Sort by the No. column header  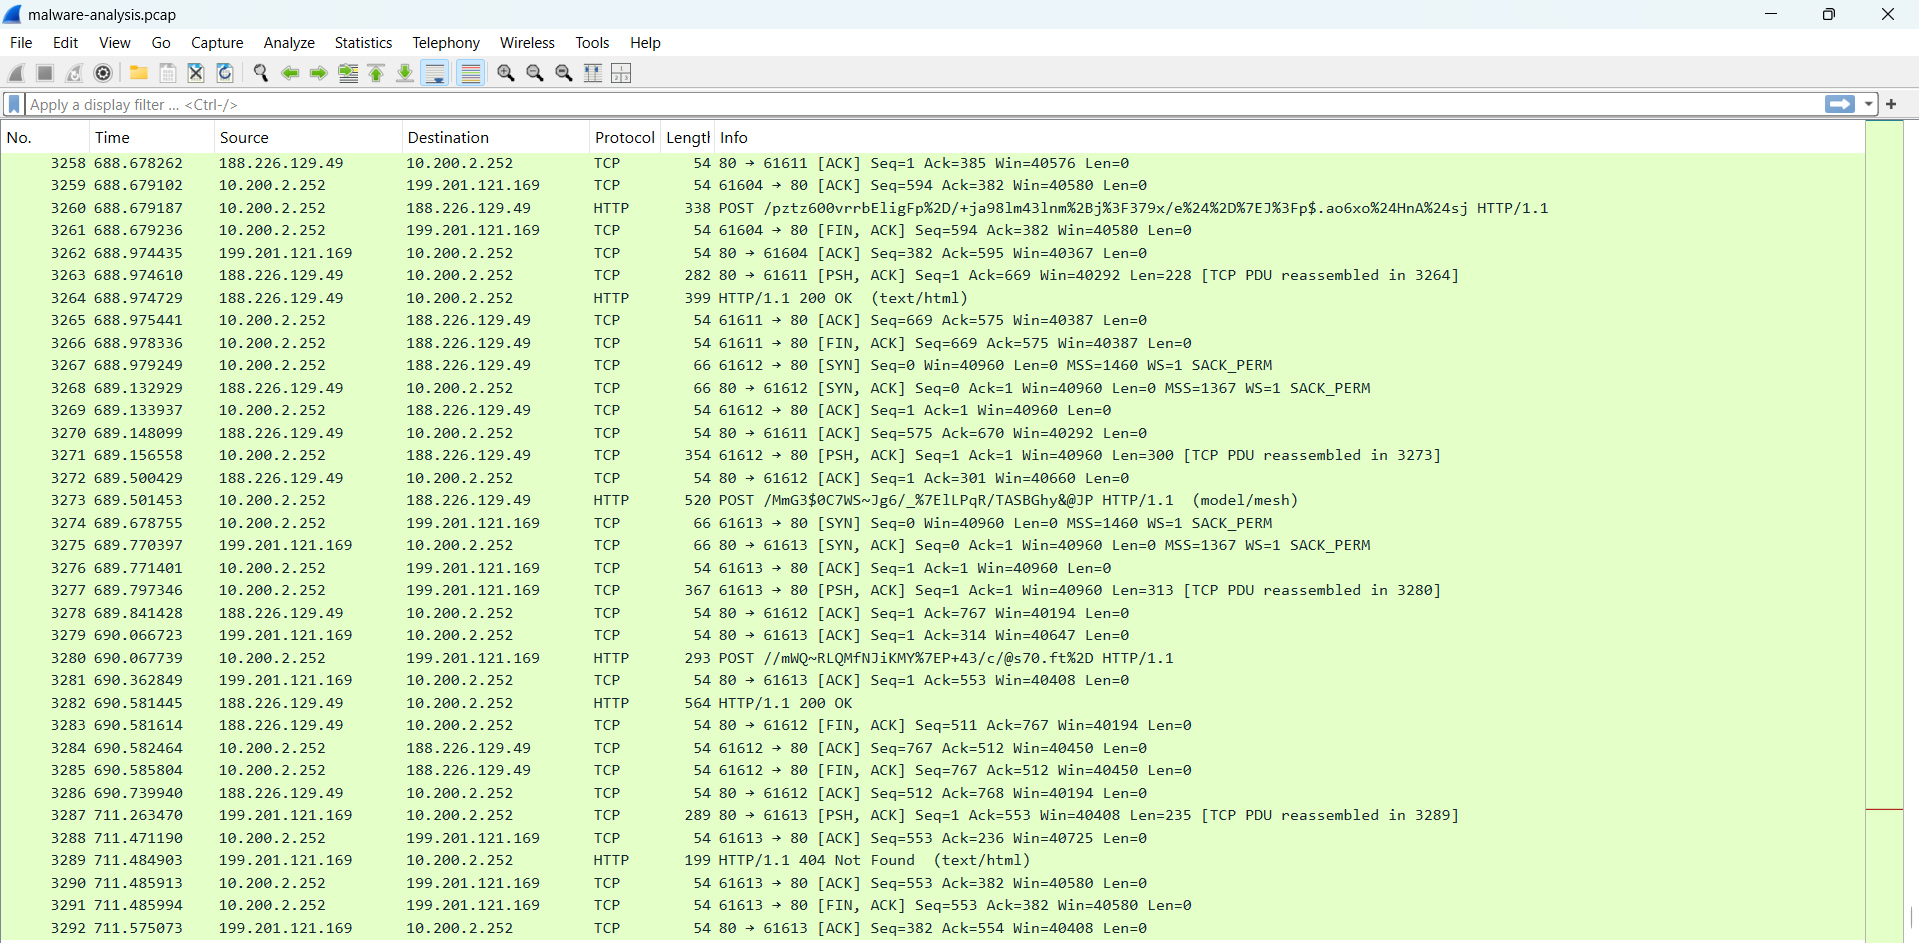(45, 137)
